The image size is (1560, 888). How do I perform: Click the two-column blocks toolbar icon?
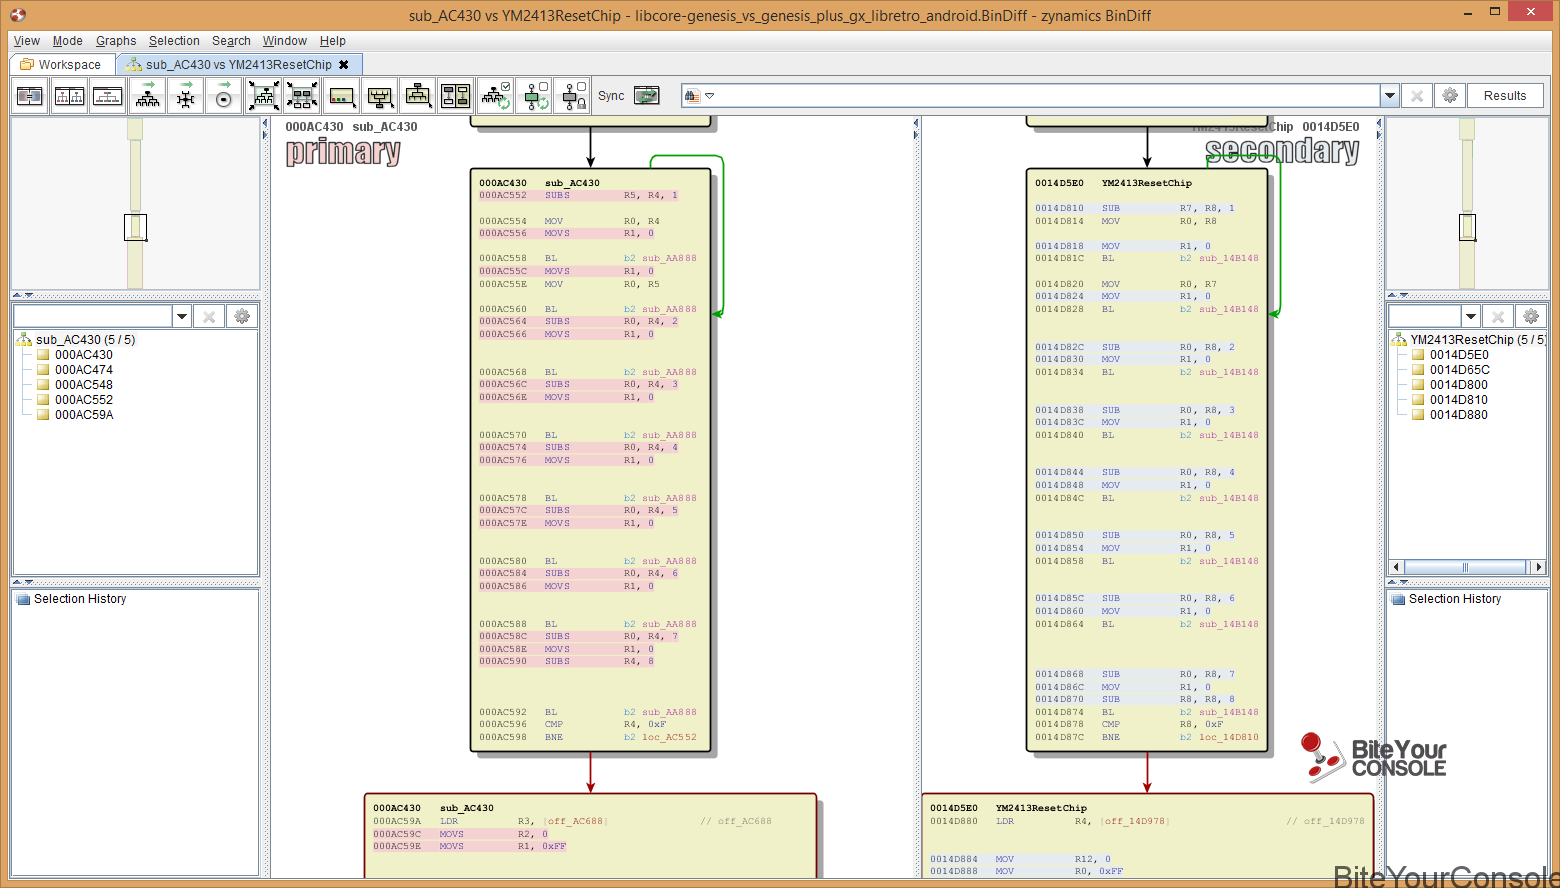[456, 96]
